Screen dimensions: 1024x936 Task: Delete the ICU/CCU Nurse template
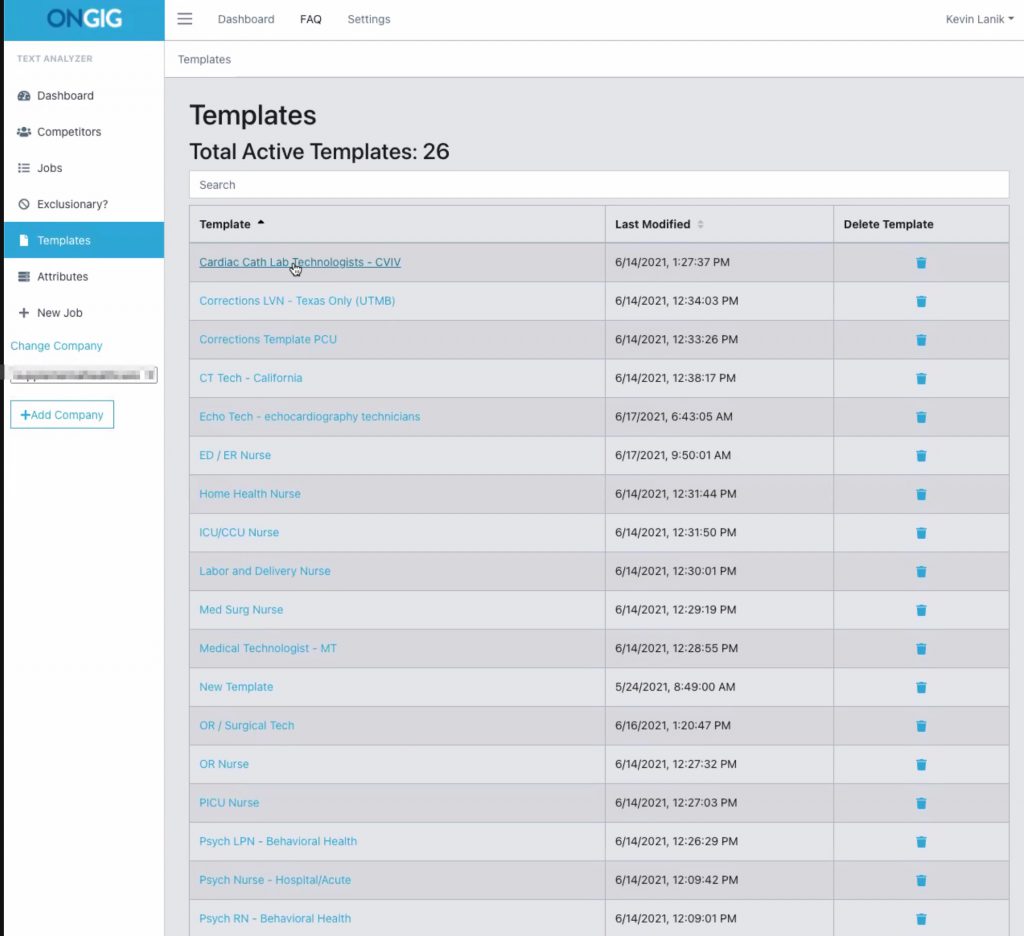(x=921, y=532)
